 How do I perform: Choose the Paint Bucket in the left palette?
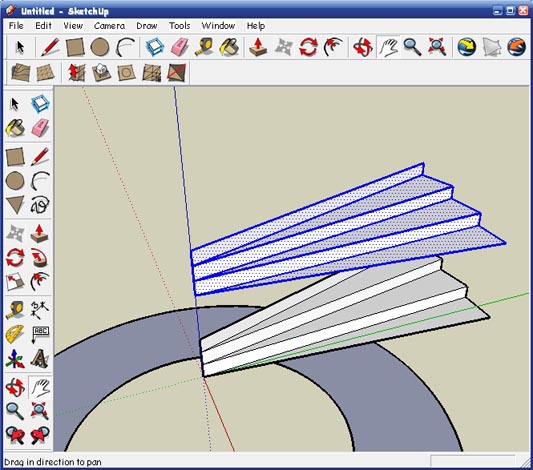[x=15, y=128]
